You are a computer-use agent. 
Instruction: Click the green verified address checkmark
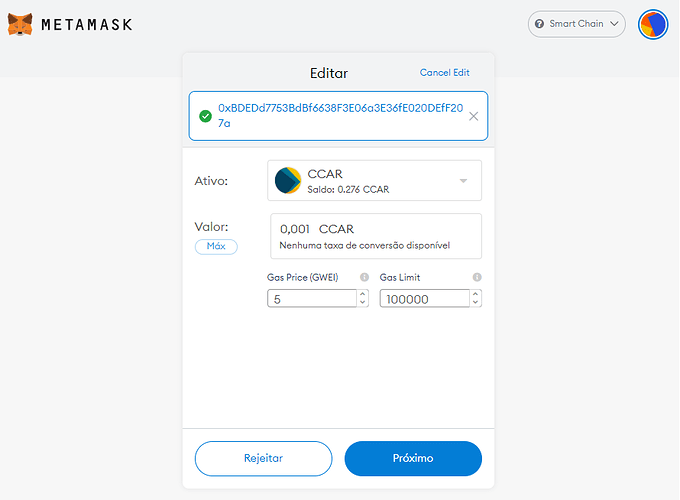click(205, 116)
